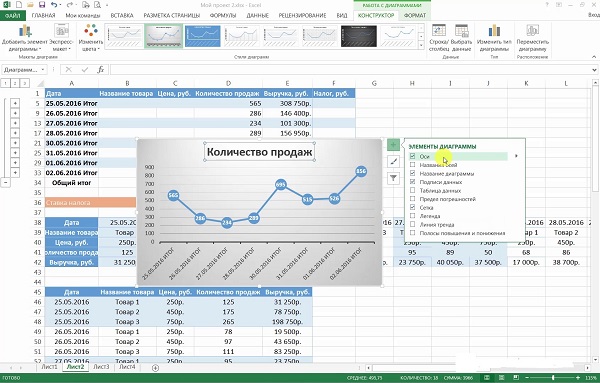Apply the blue-filled chart style thumbnail
This screenshot has width=600, height=383.
click(x=202, y=36)
